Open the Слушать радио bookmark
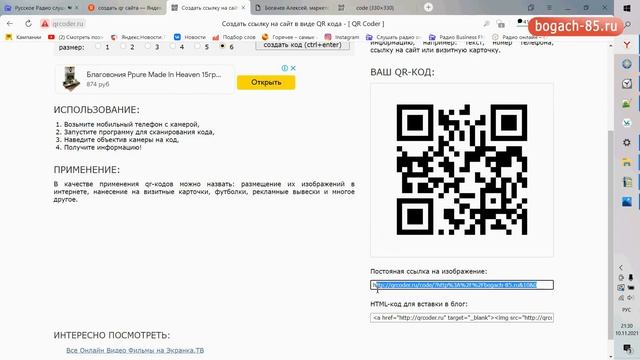 pyautogui.click(x=394, y=37)
